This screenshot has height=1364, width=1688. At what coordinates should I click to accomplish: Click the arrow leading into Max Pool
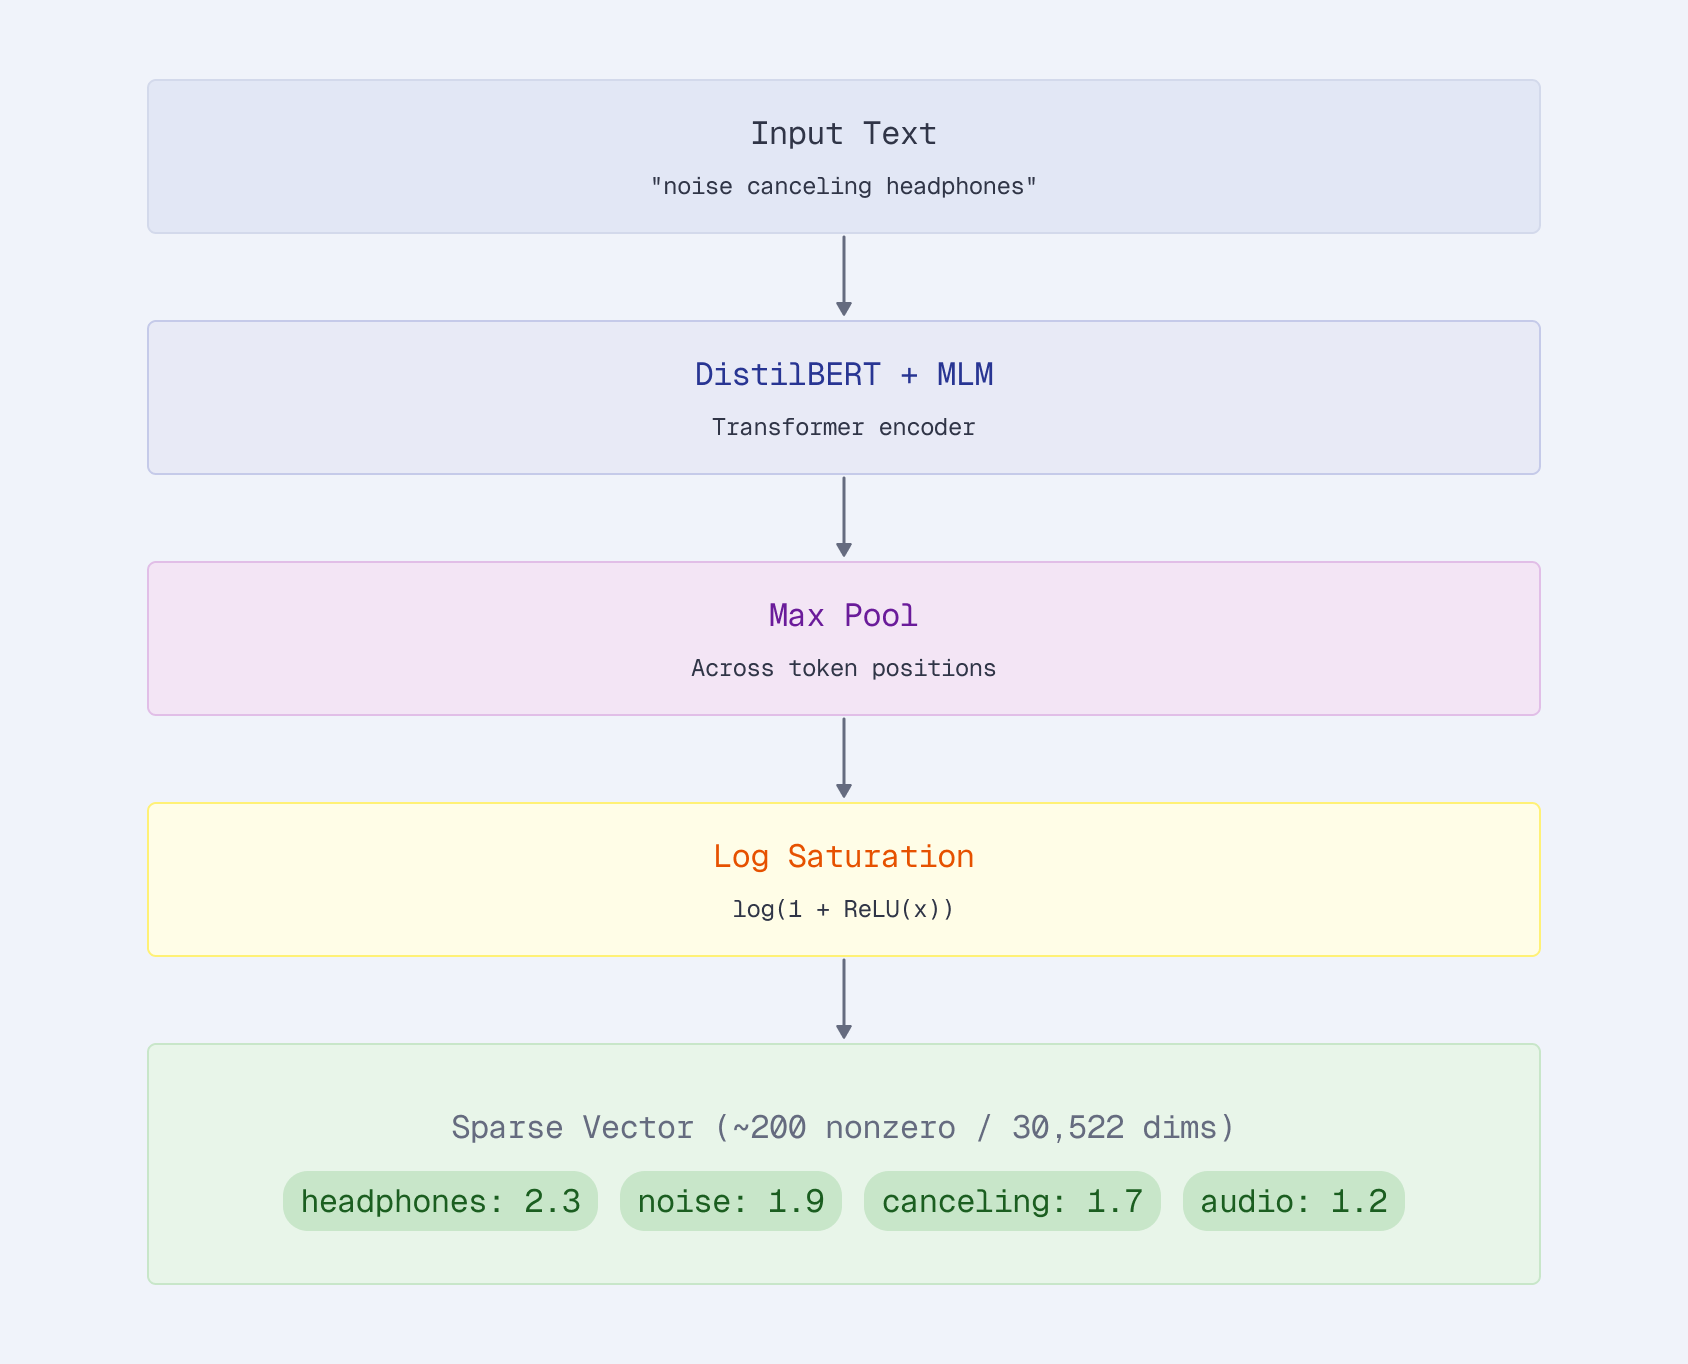[x=844, y=518]
